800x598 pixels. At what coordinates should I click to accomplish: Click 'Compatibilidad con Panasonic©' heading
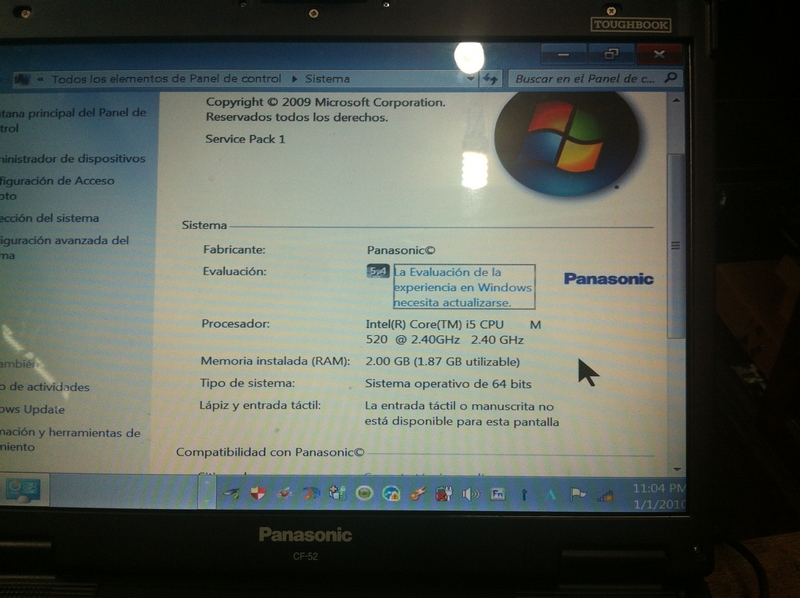(270, 452)
